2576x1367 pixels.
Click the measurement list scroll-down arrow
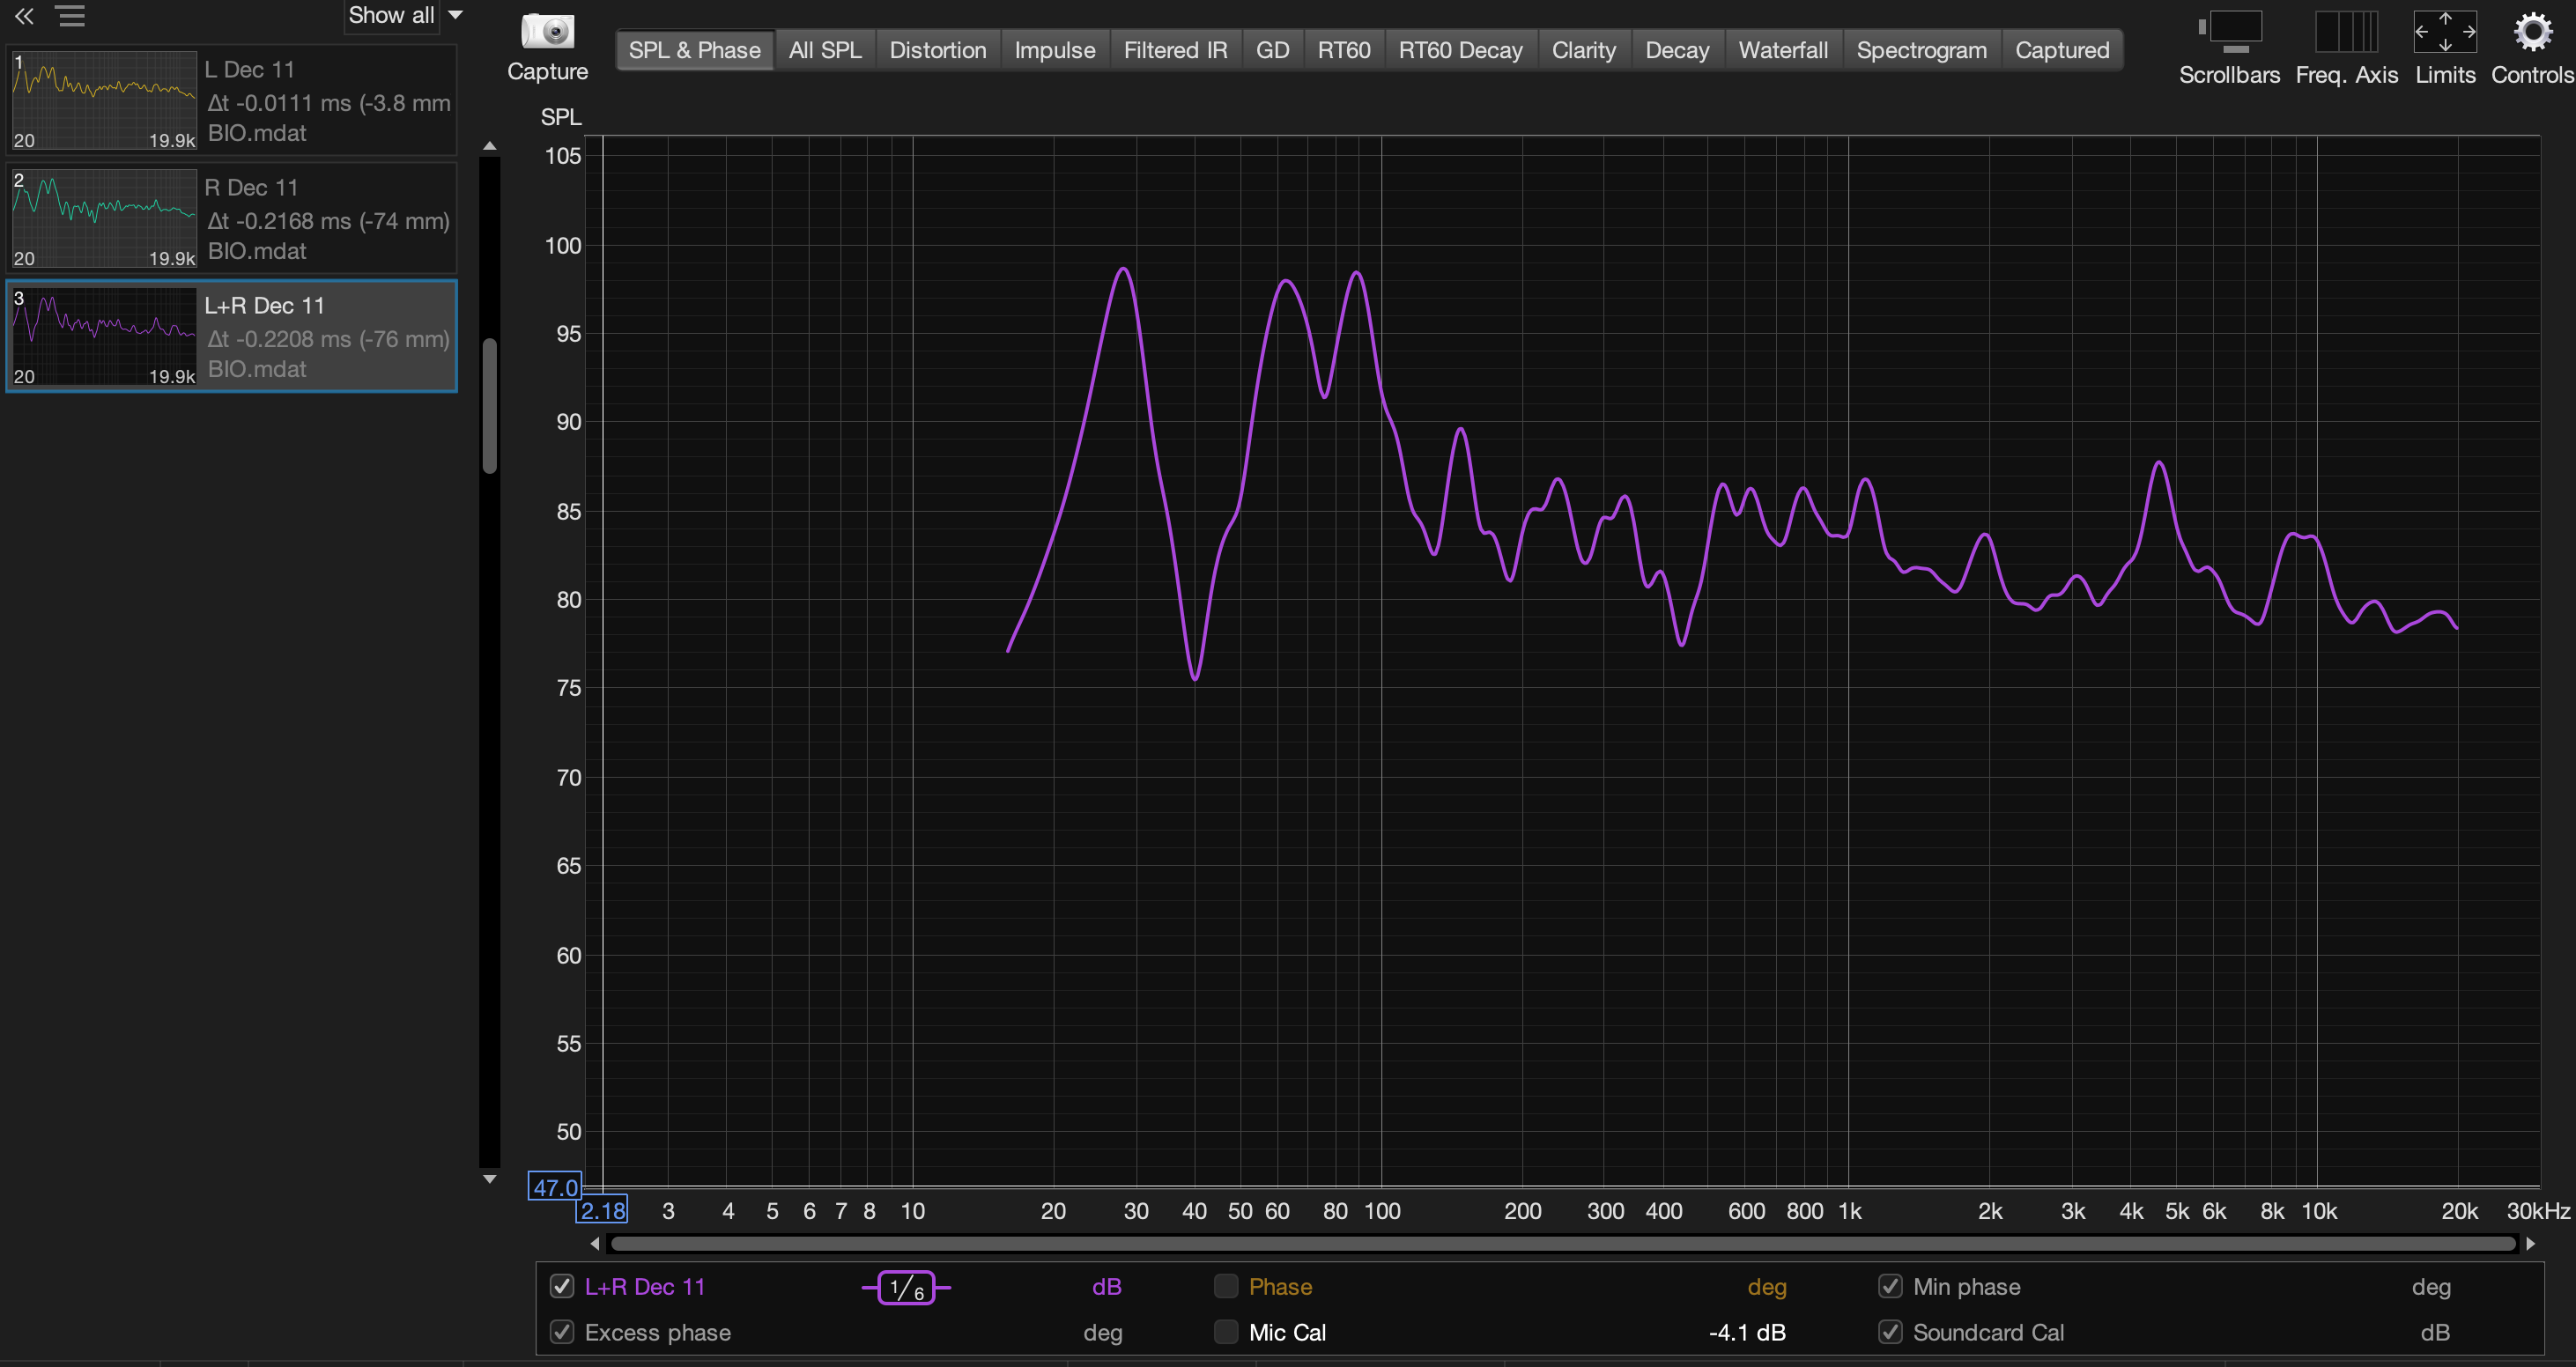489,1179
